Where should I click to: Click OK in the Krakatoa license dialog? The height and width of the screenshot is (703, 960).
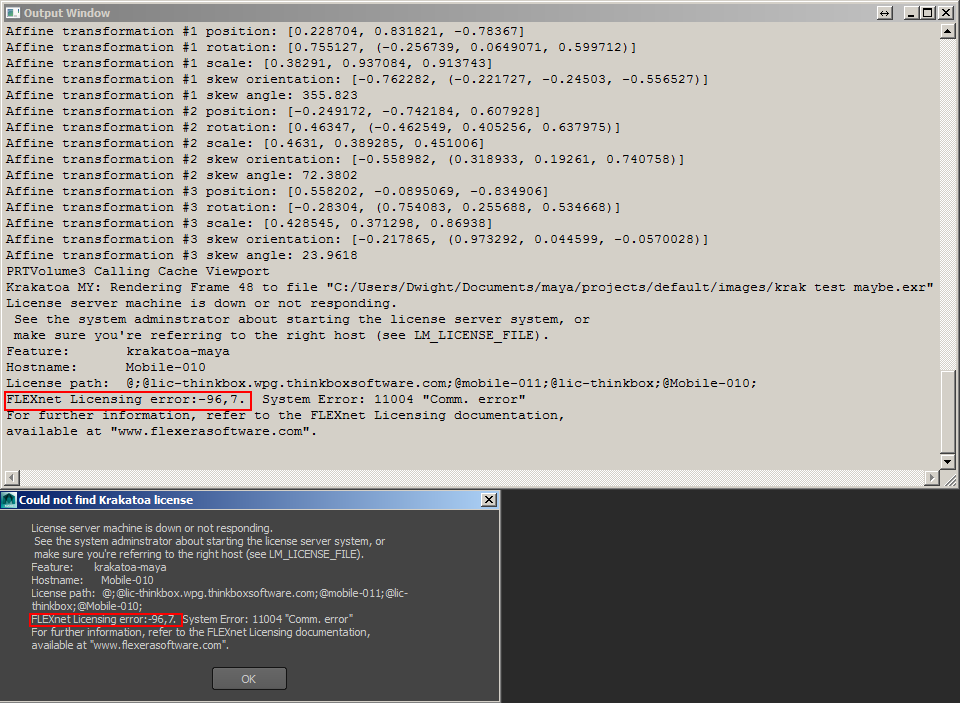click(x=249, y=679)
